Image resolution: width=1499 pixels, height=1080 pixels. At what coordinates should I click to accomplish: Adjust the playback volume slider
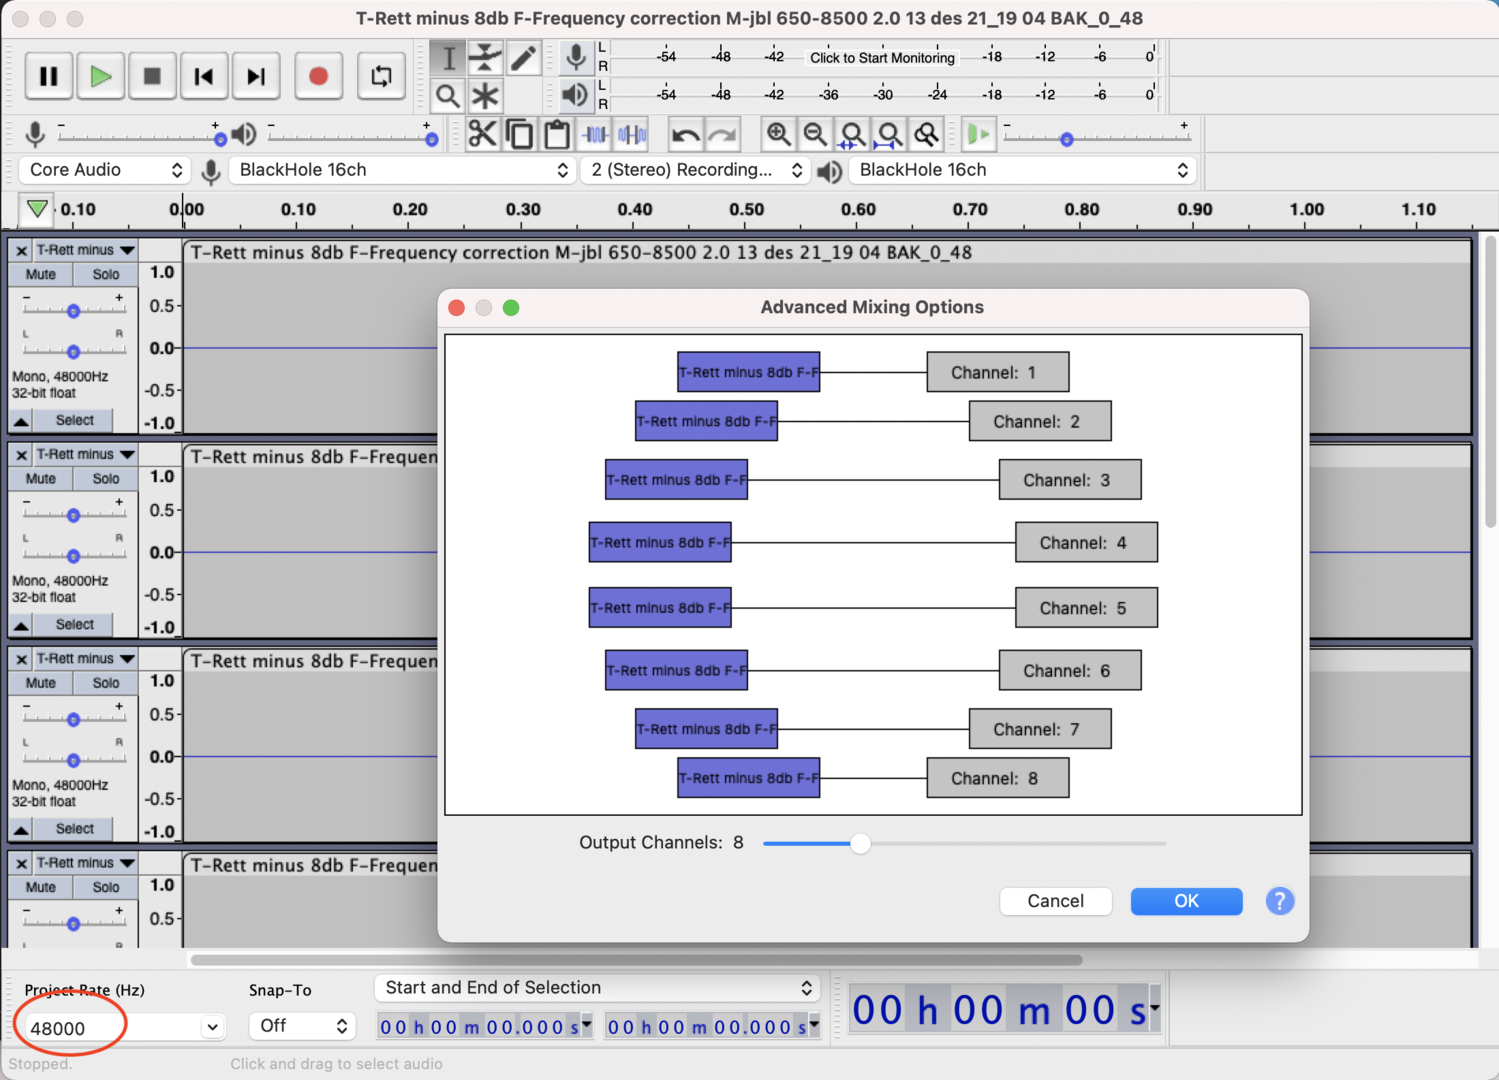coord(431,139)
